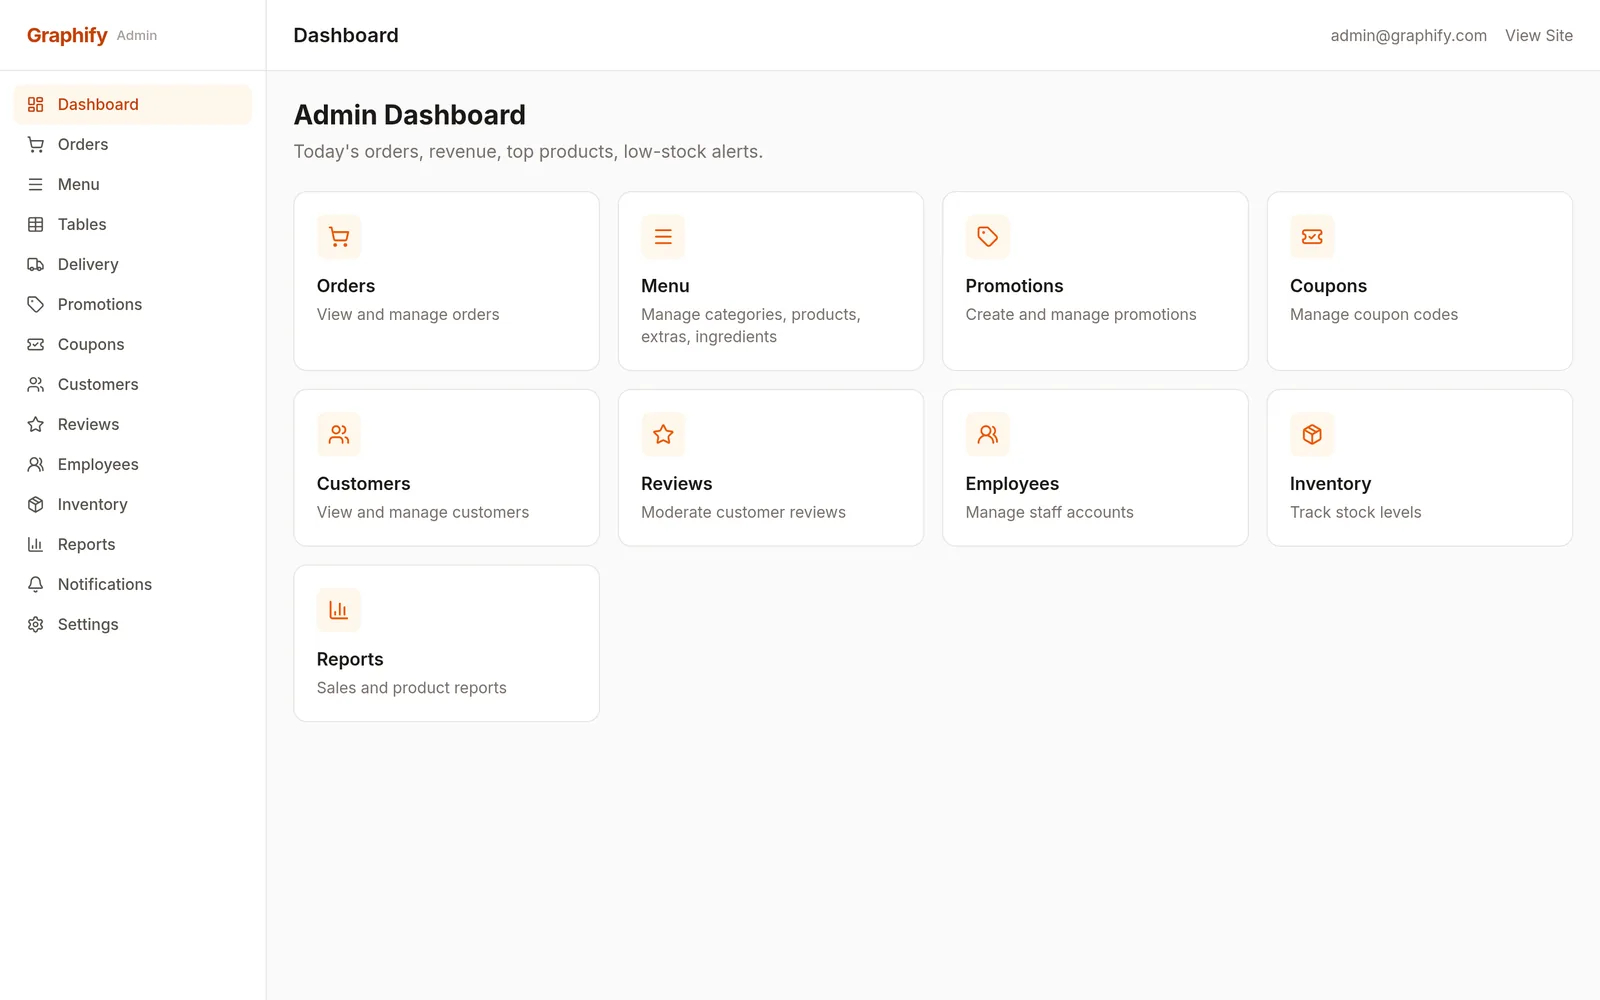Click the box icon in Inventory card
Image resolution: width=1600 pixels, height=1000 pixels.
coord(1312,435)
